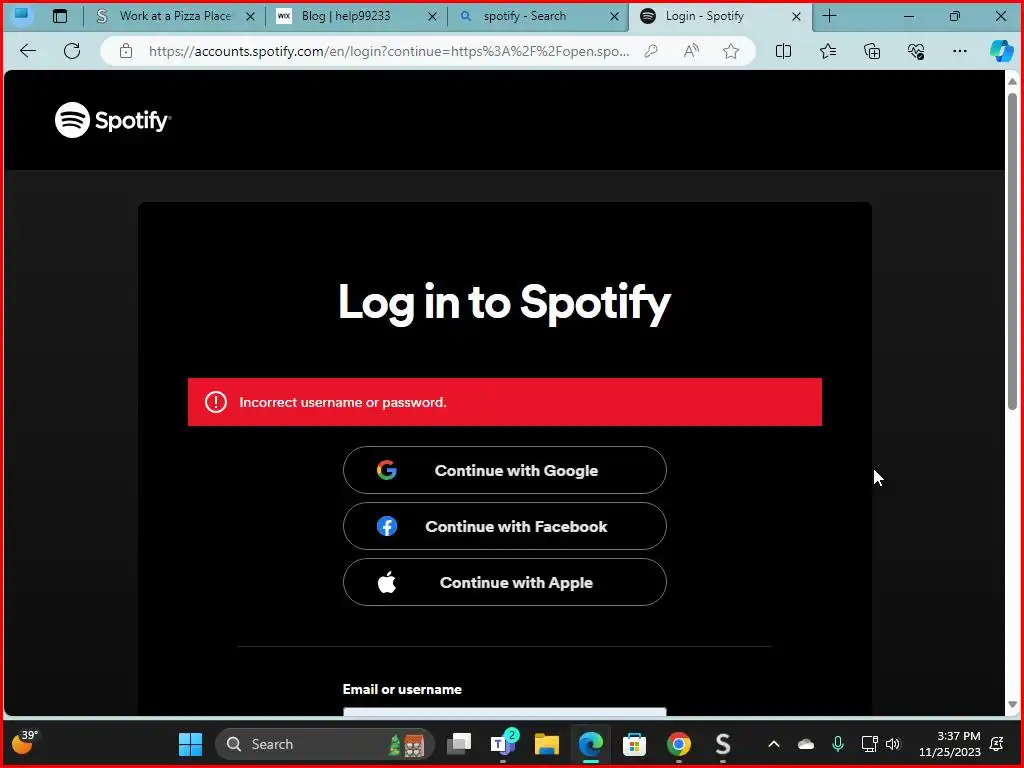Continue with Facebook
The width and height of the screenshot is (1024, 768).
[505, 526]
